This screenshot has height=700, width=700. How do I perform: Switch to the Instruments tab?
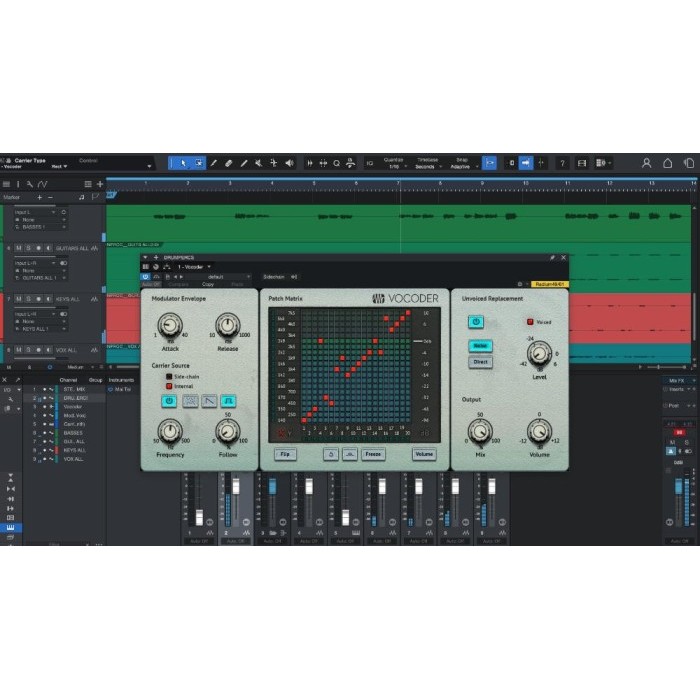pyautogui.click(x=121, y=380)
